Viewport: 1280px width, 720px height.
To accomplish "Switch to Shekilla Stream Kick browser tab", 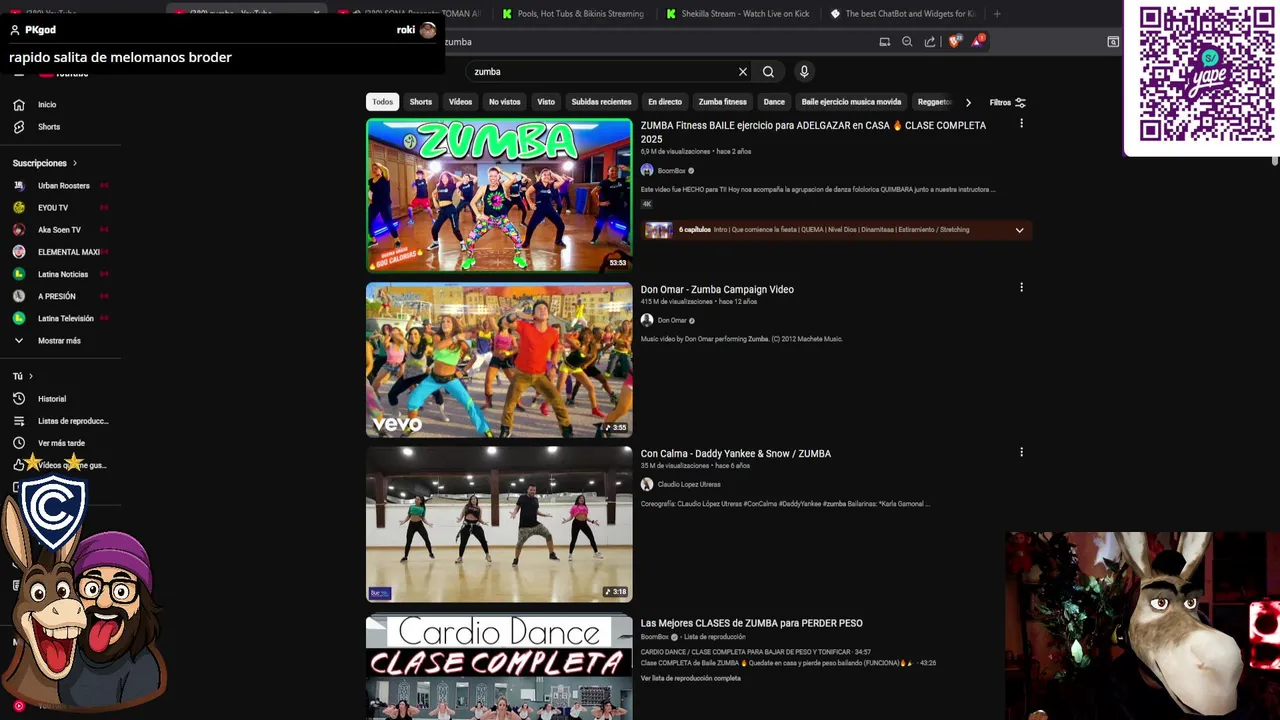I will tap(738, 14).
